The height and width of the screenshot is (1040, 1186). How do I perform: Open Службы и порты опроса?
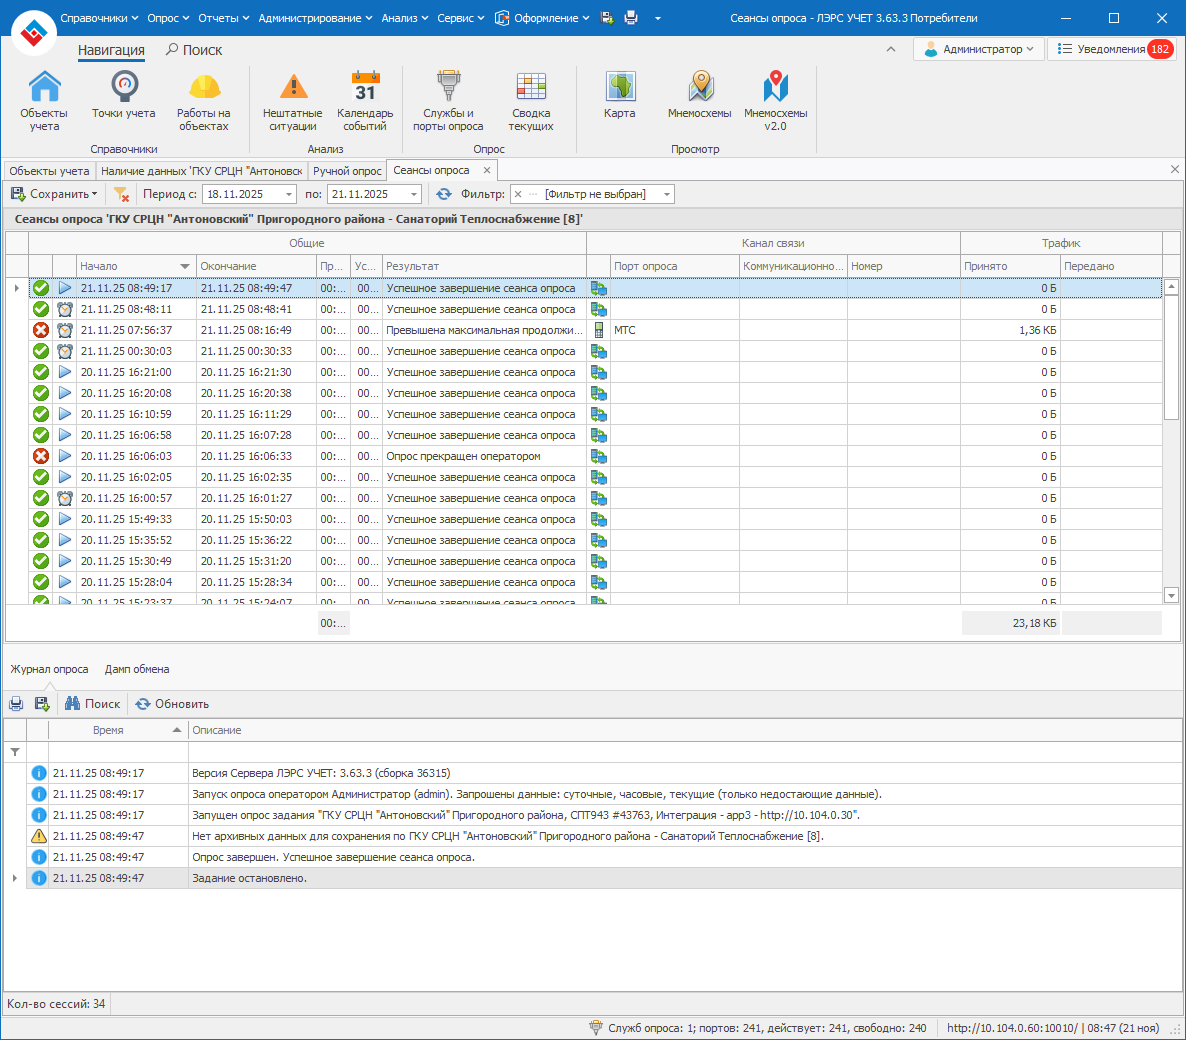click(448, 101)
